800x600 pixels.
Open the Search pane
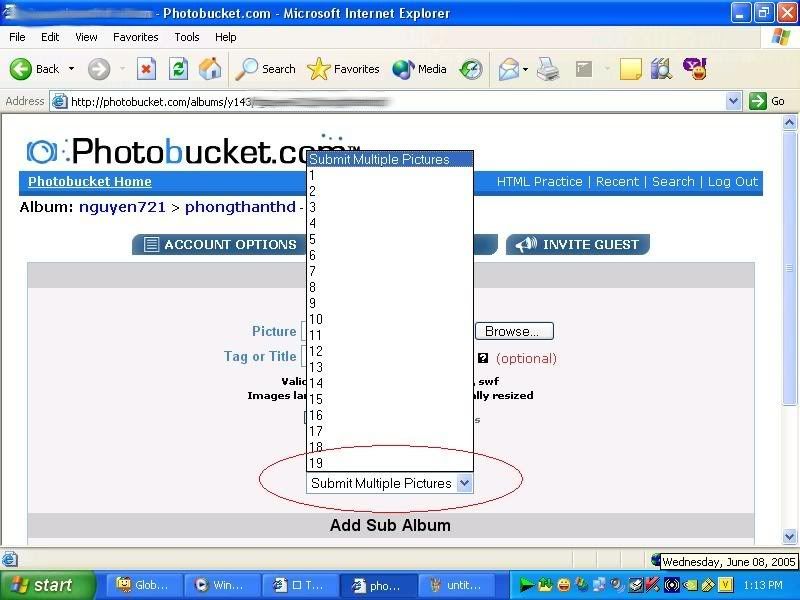[265, 69]
